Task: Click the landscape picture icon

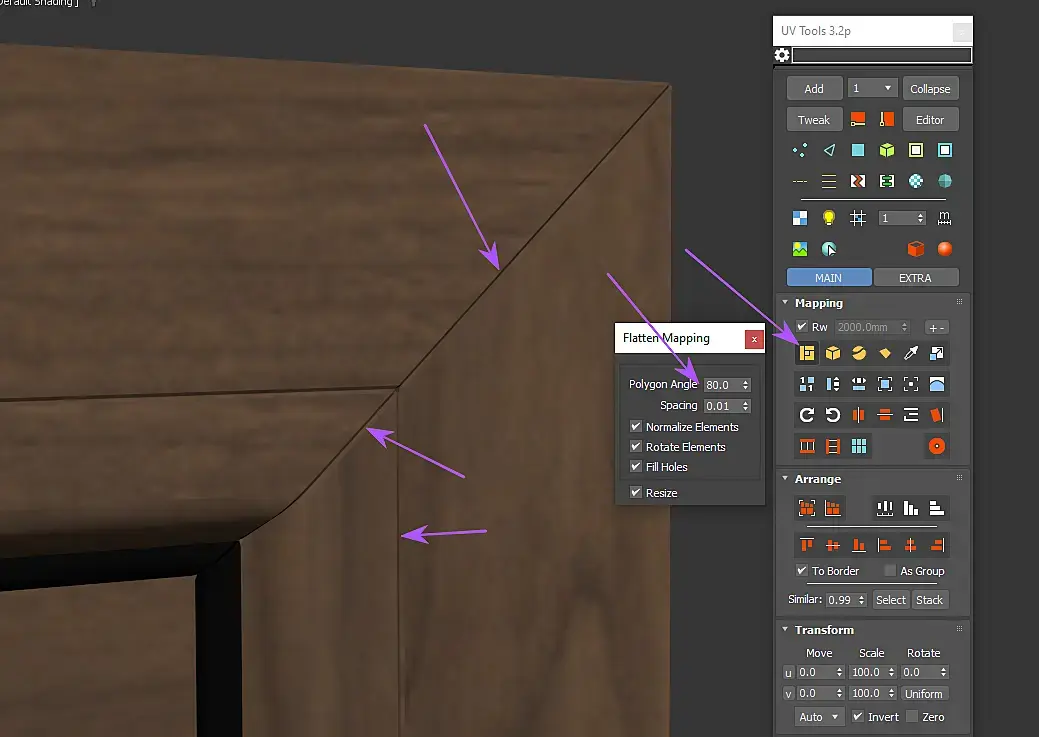Action: [800, 249]
